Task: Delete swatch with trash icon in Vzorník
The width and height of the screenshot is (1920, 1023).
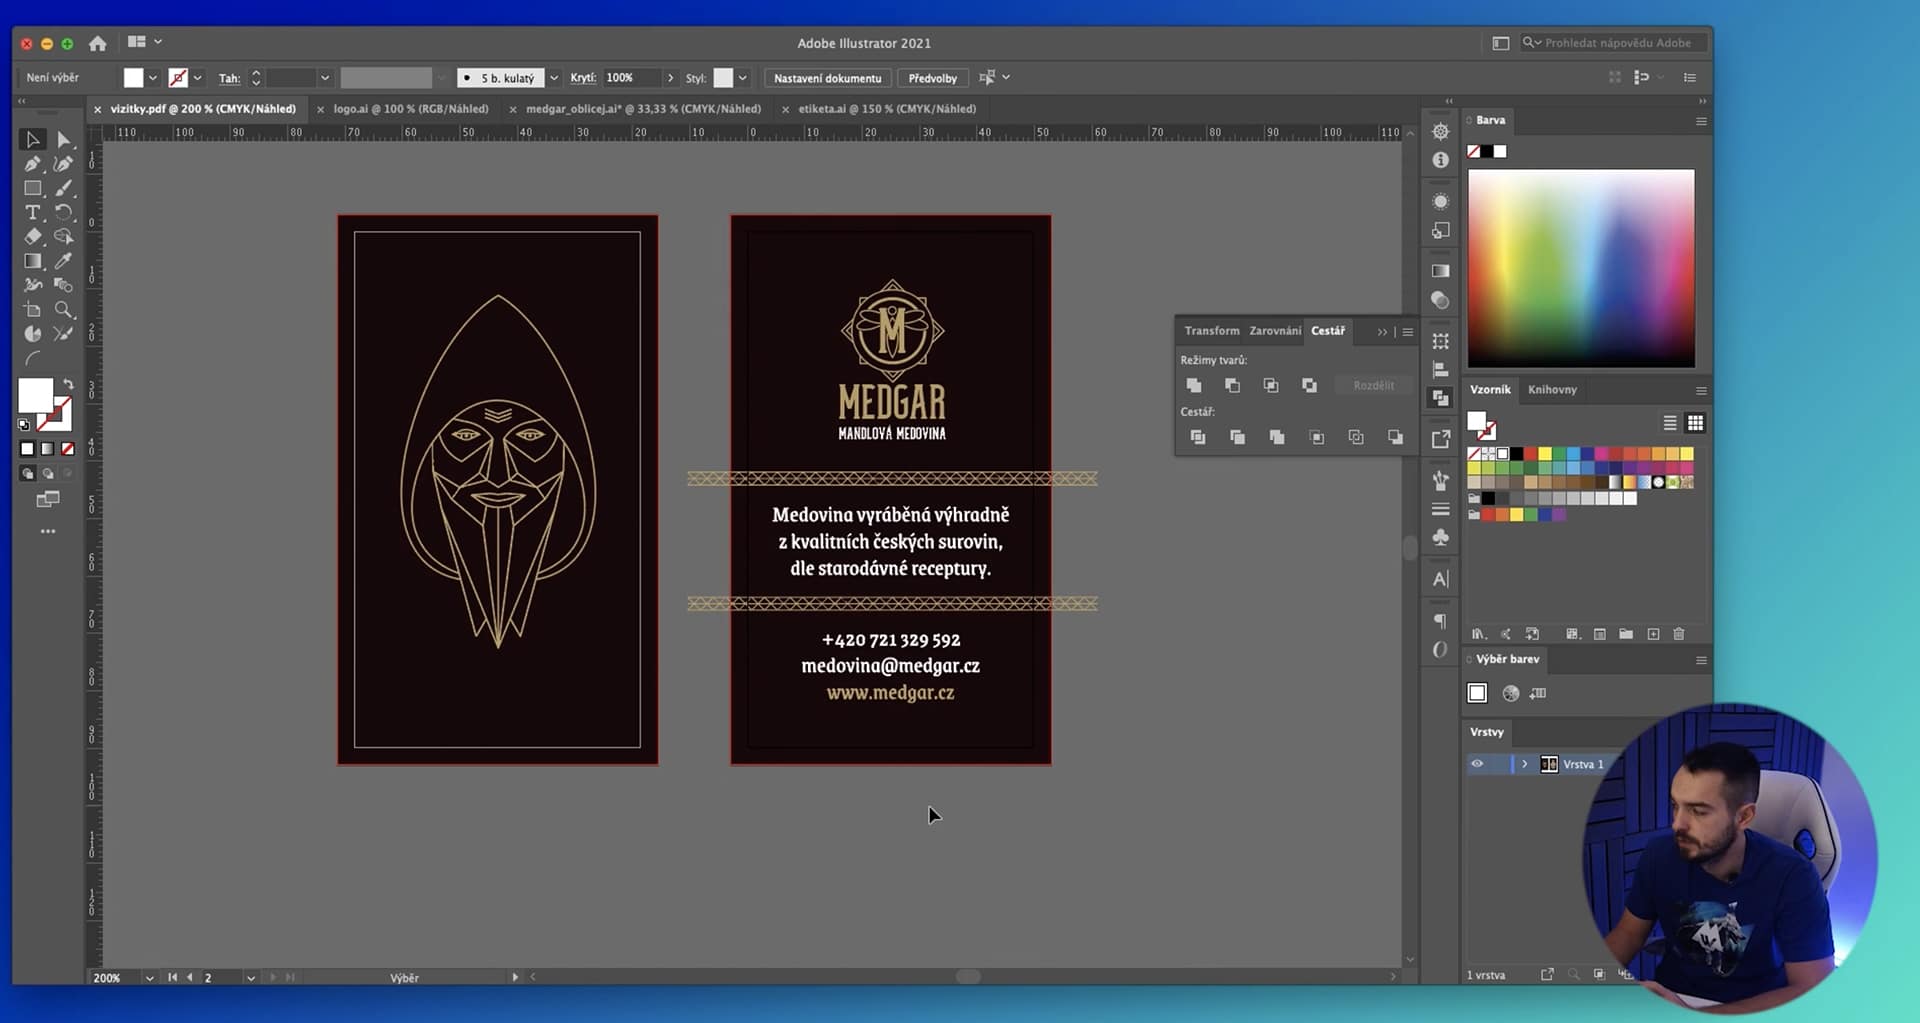Action: (x=1679, y=634)
